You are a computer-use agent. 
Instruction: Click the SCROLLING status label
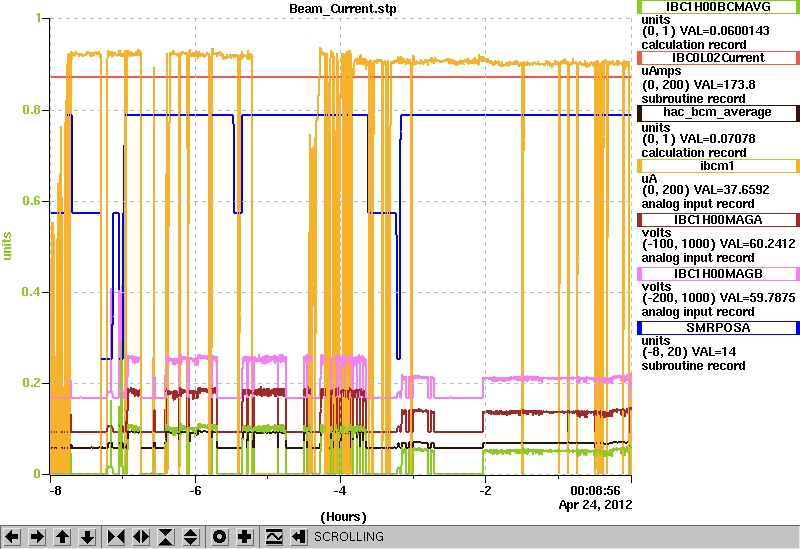click(349, 537)
